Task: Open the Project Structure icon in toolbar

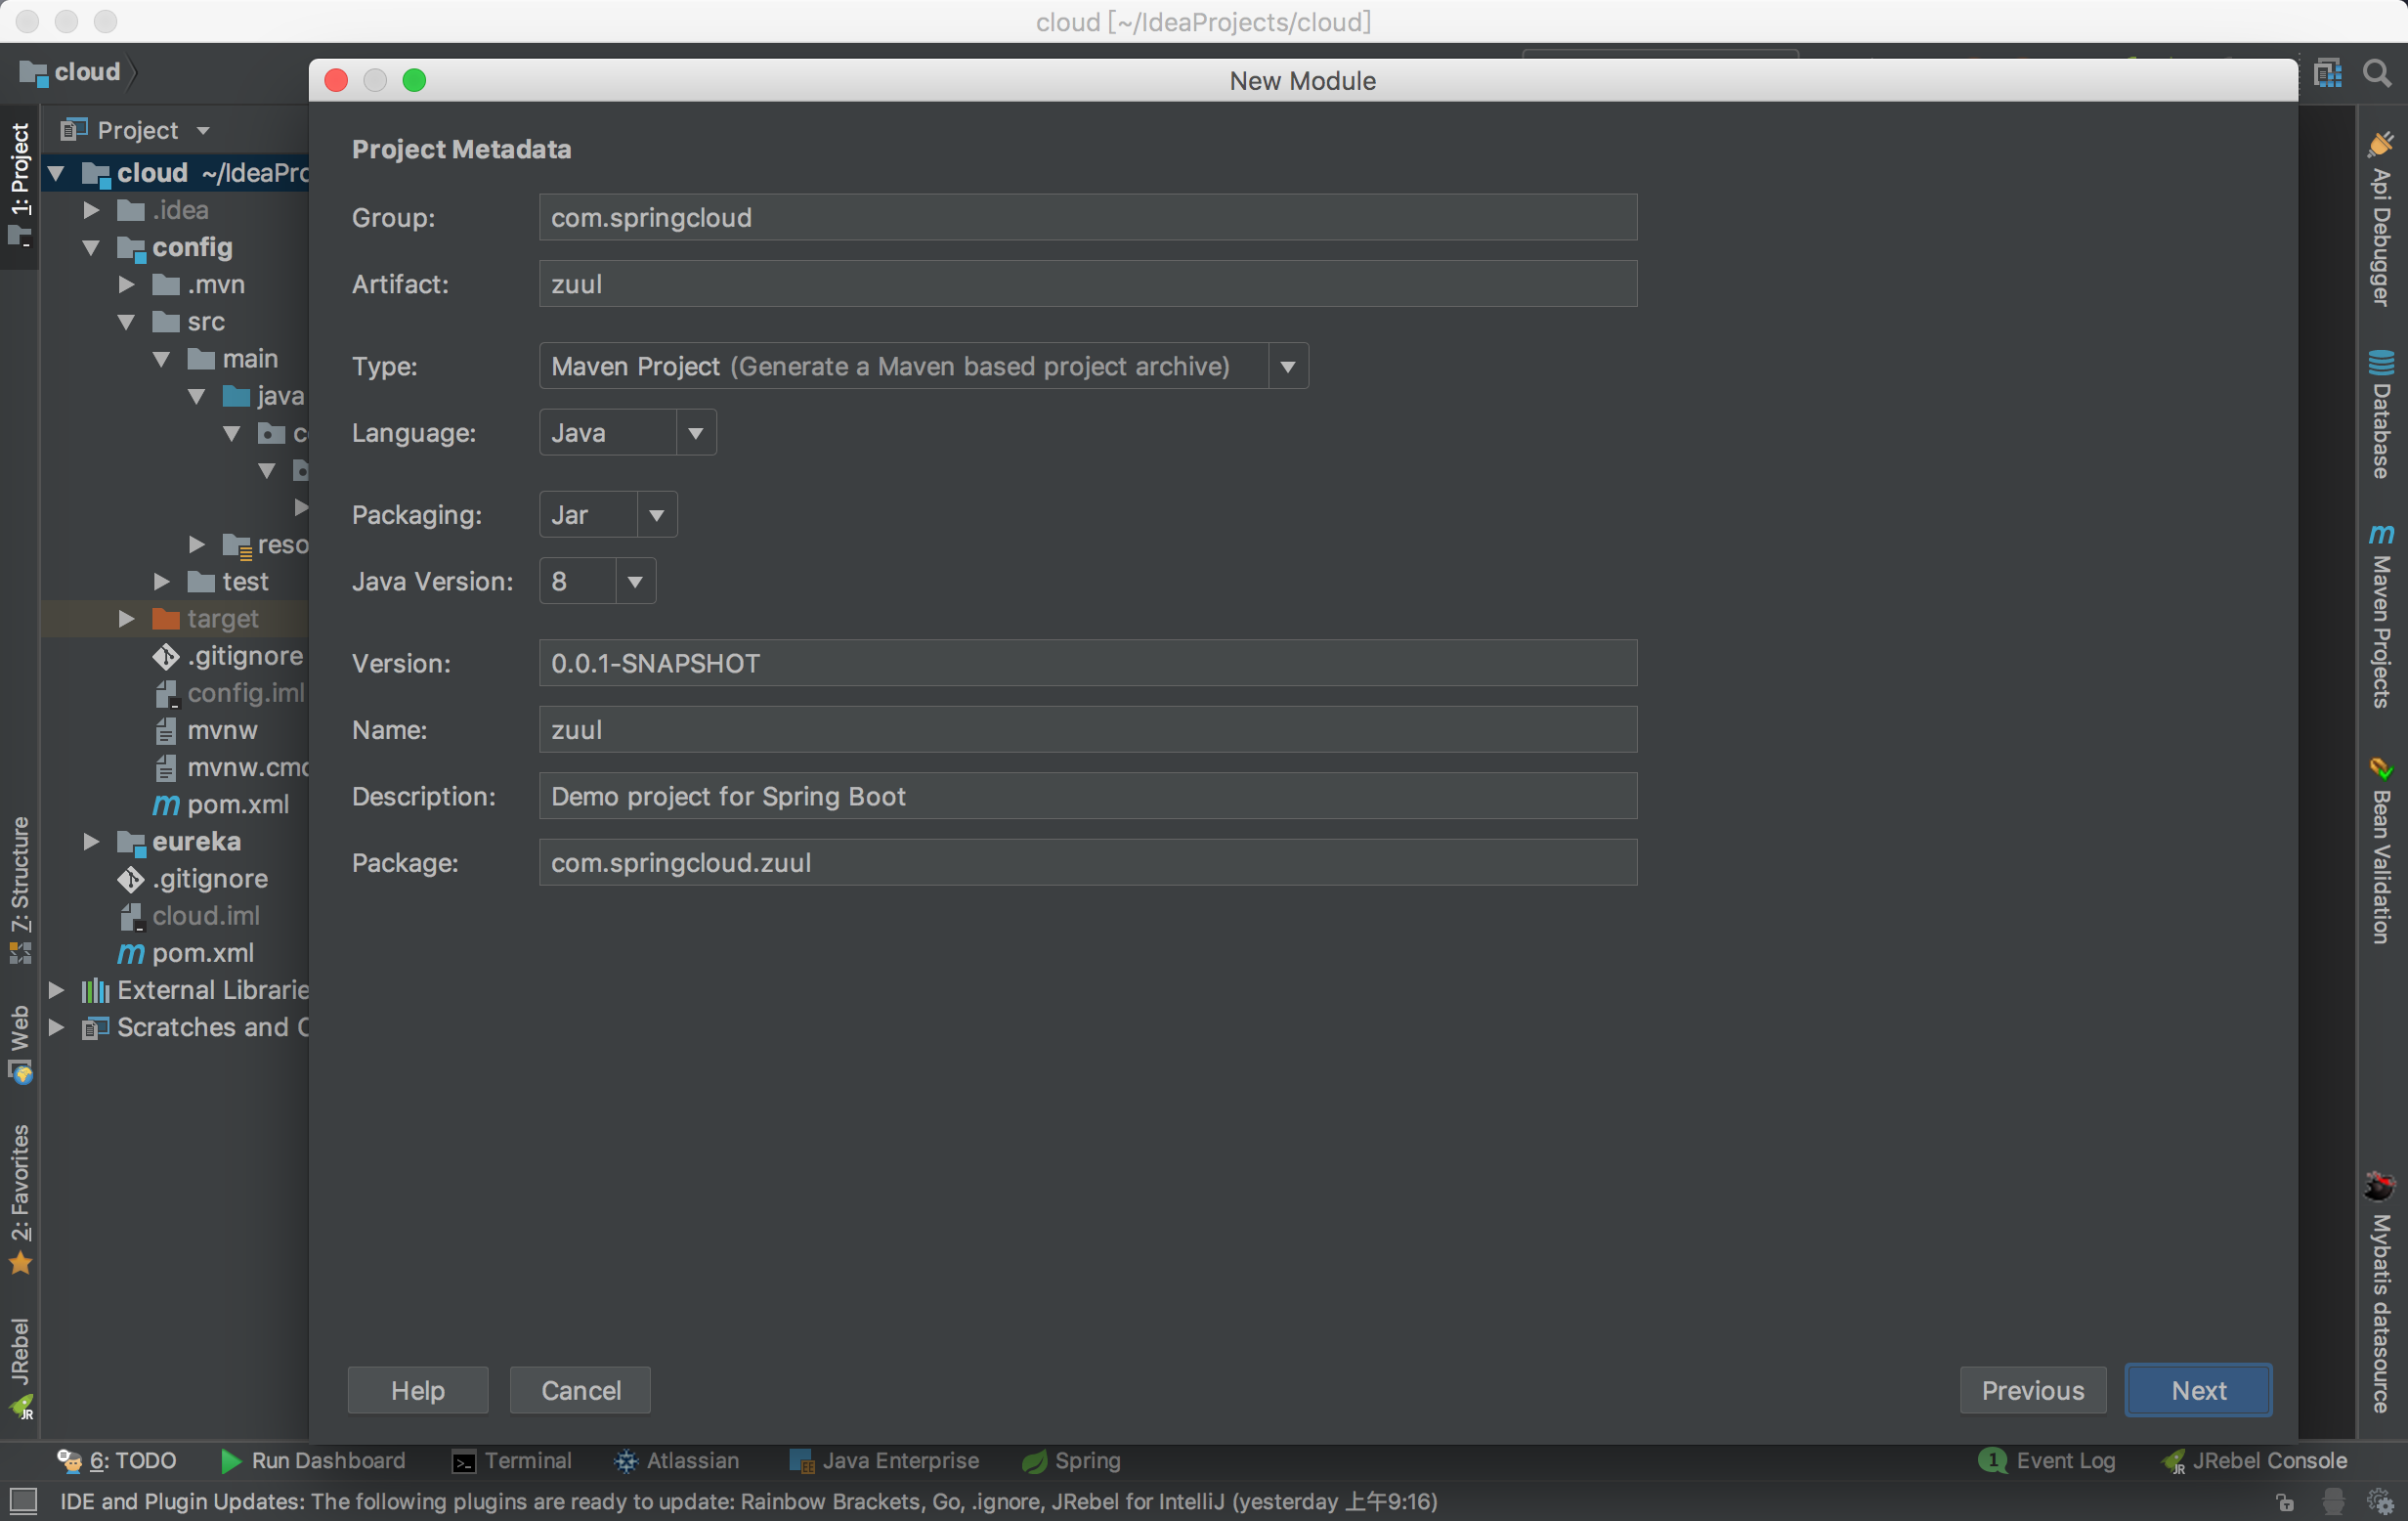Action: [x=2328, y=73]
